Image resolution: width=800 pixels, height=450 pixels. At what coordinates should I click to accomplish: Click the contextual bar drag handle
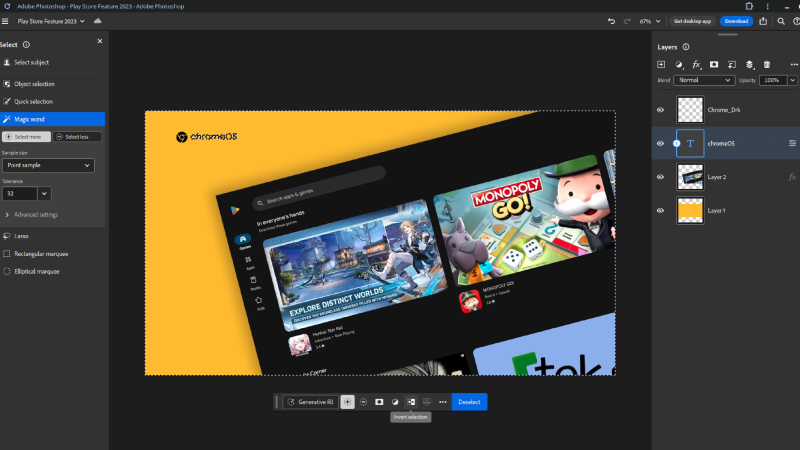(x=277, y=402)
